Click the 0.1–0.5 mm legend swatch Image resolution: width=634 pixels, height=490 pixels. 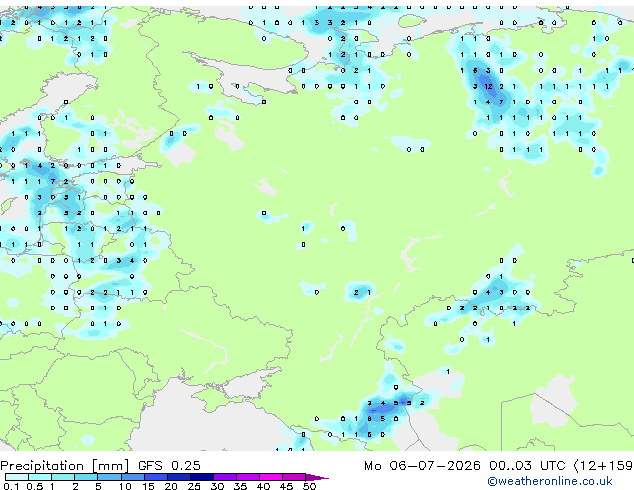17,477
